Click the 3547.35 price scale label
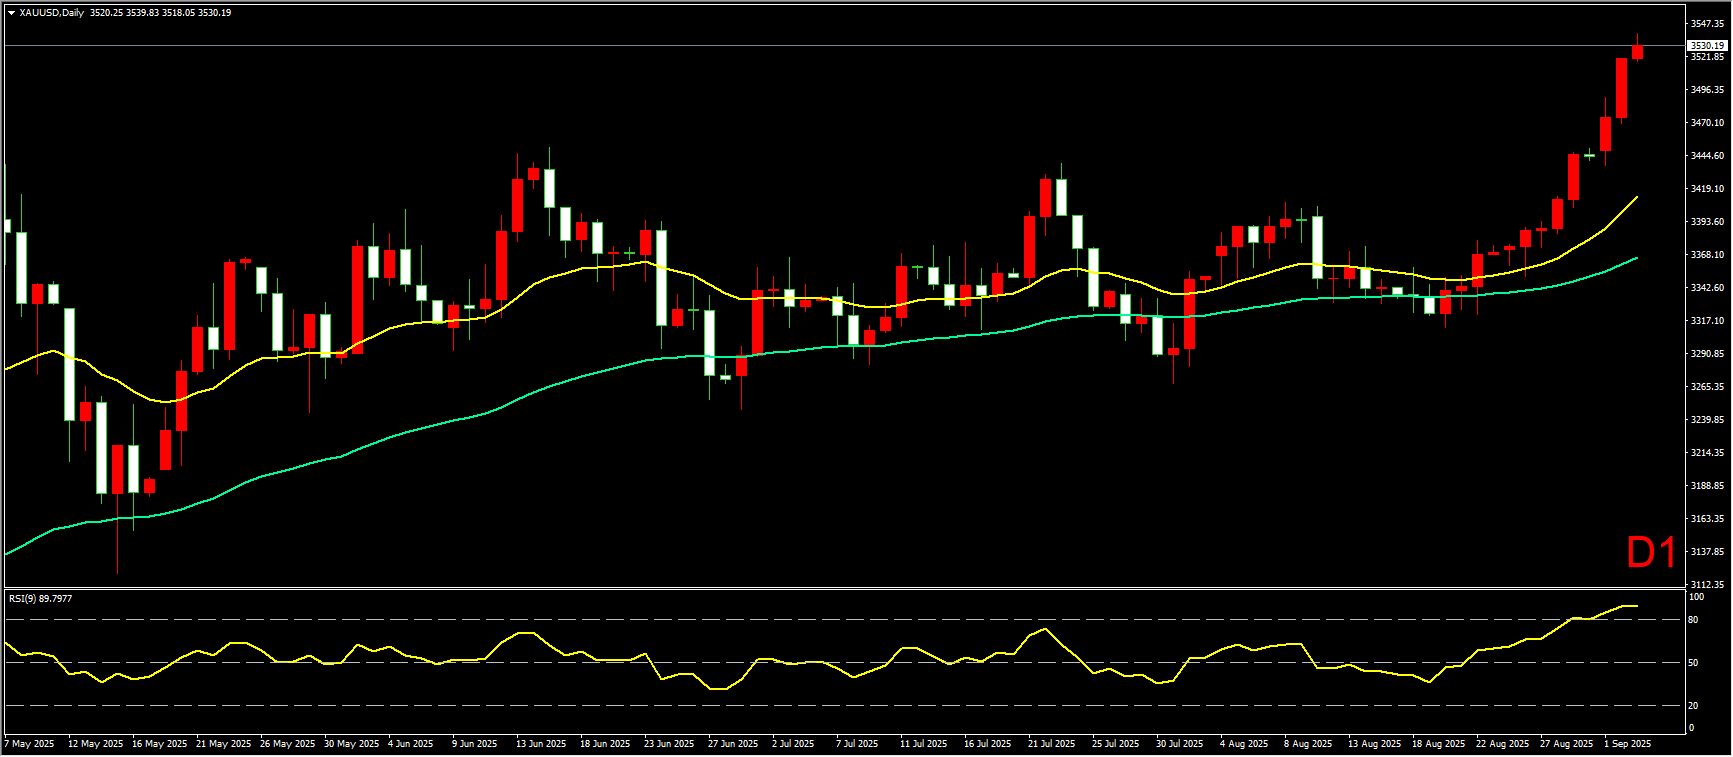 pyautogui.click(x=1707, y=24)
